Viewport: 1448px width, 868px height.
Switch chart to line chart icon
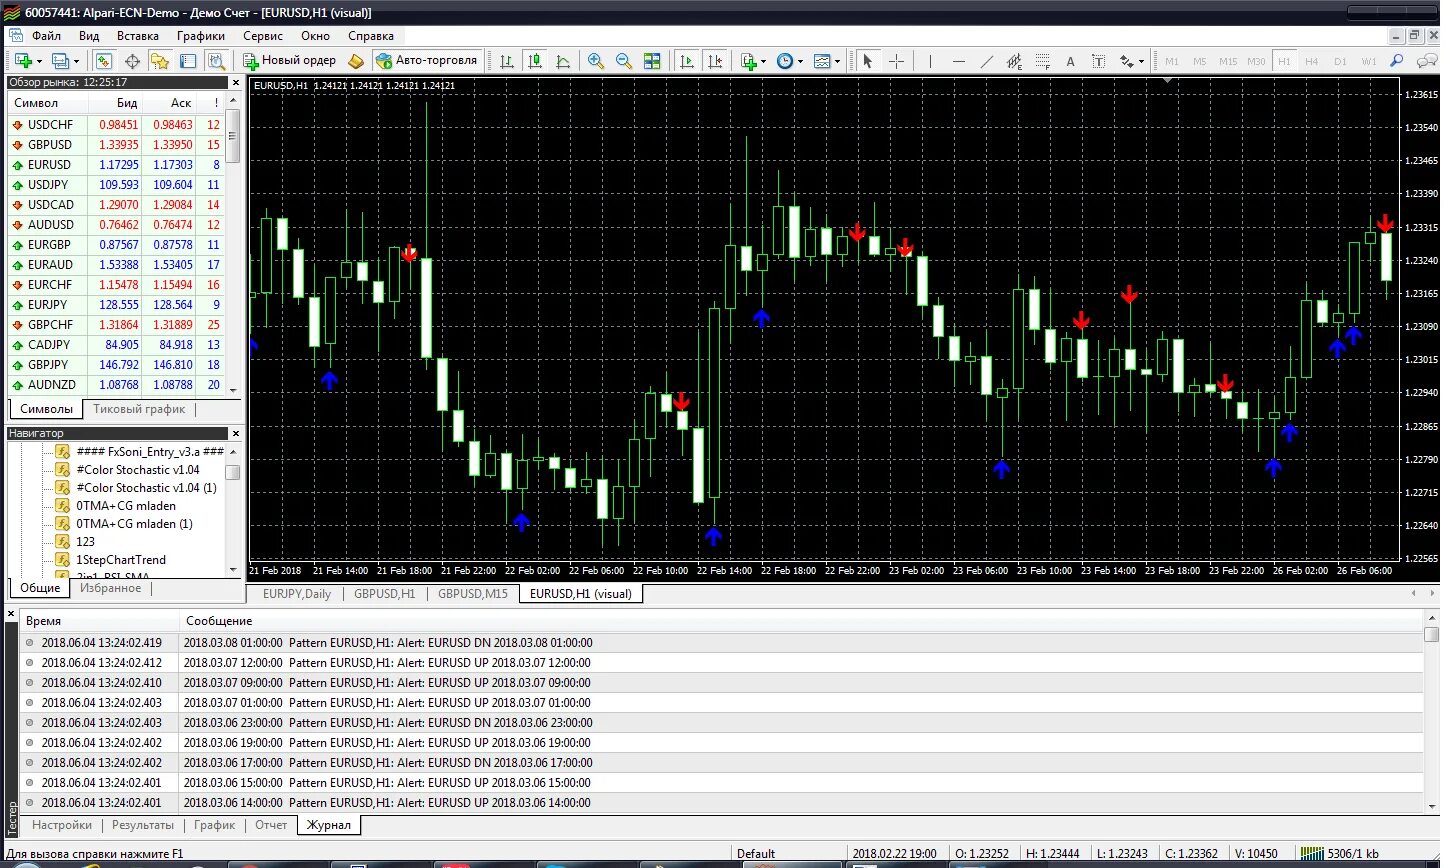pyautogui.click(x=563, y=61)
